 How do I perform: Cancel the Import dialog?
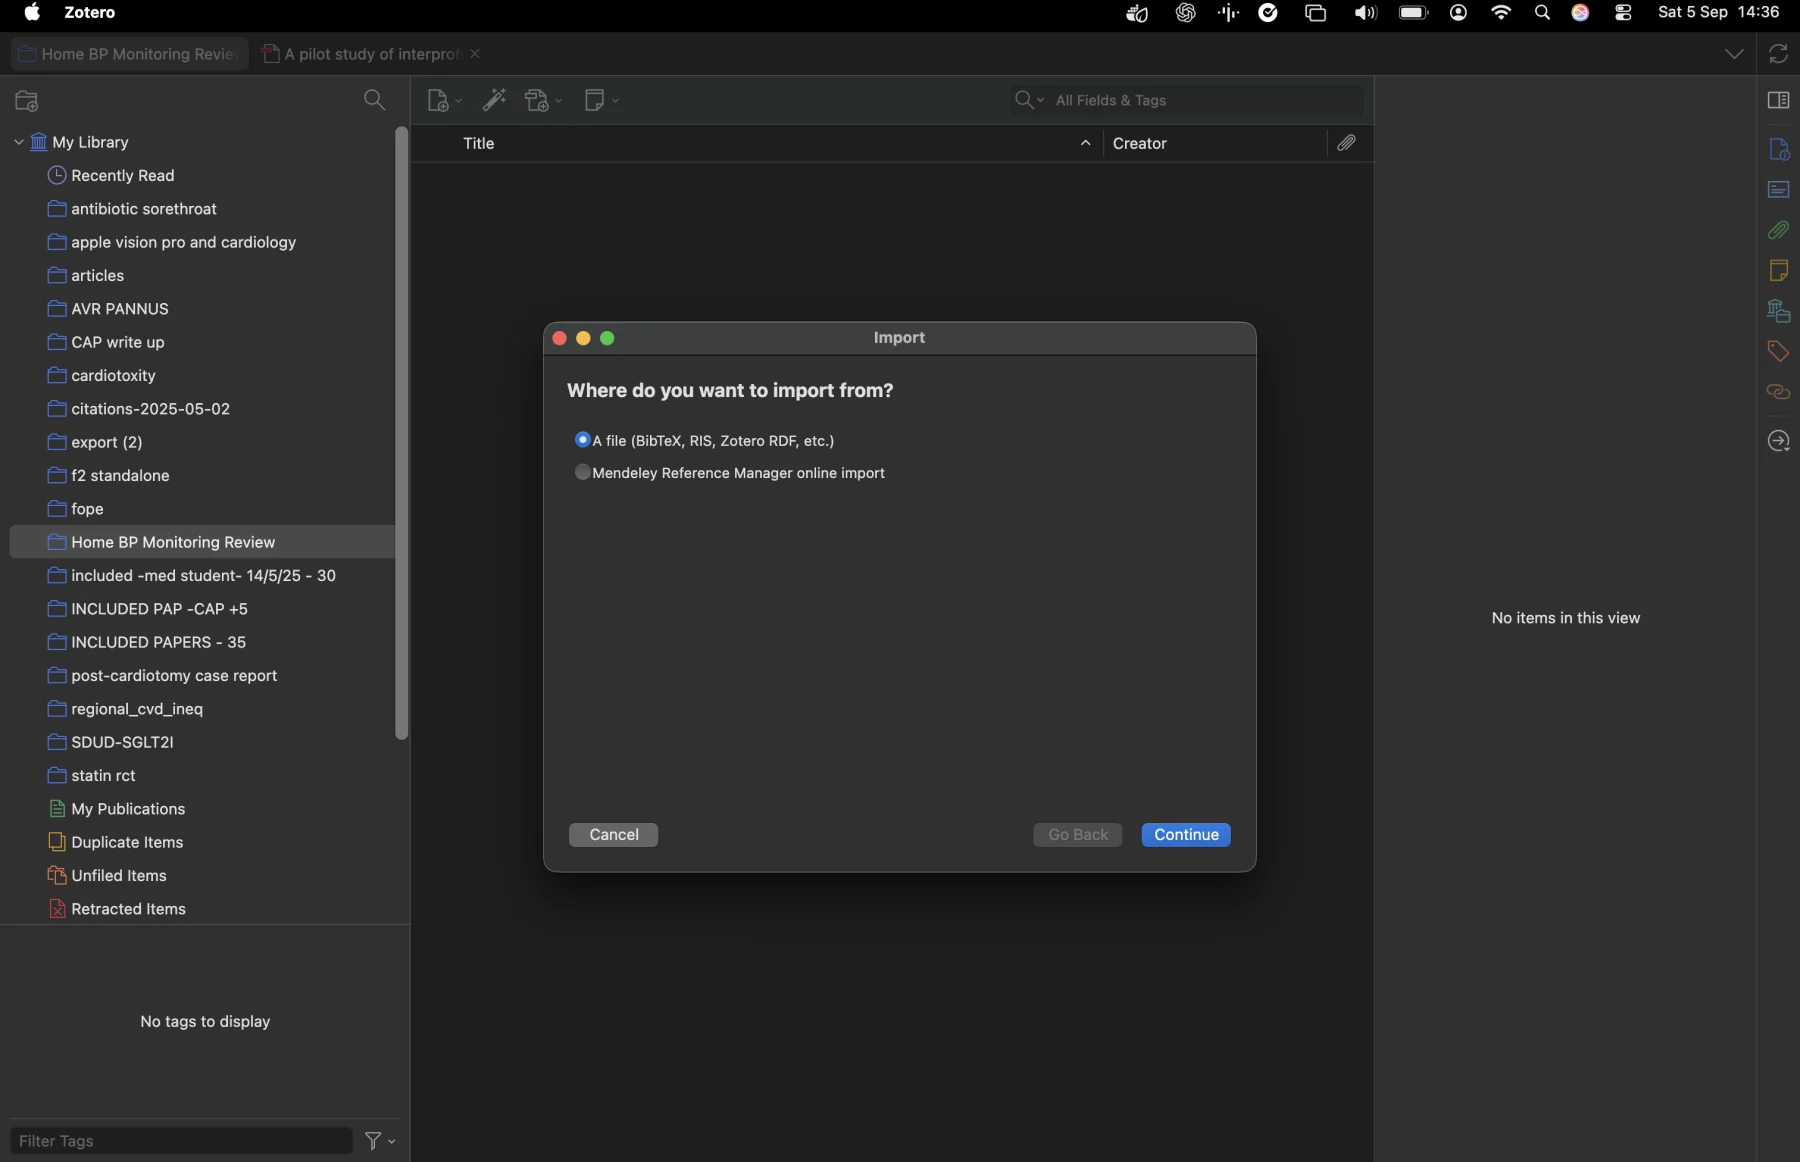[614, 835]
